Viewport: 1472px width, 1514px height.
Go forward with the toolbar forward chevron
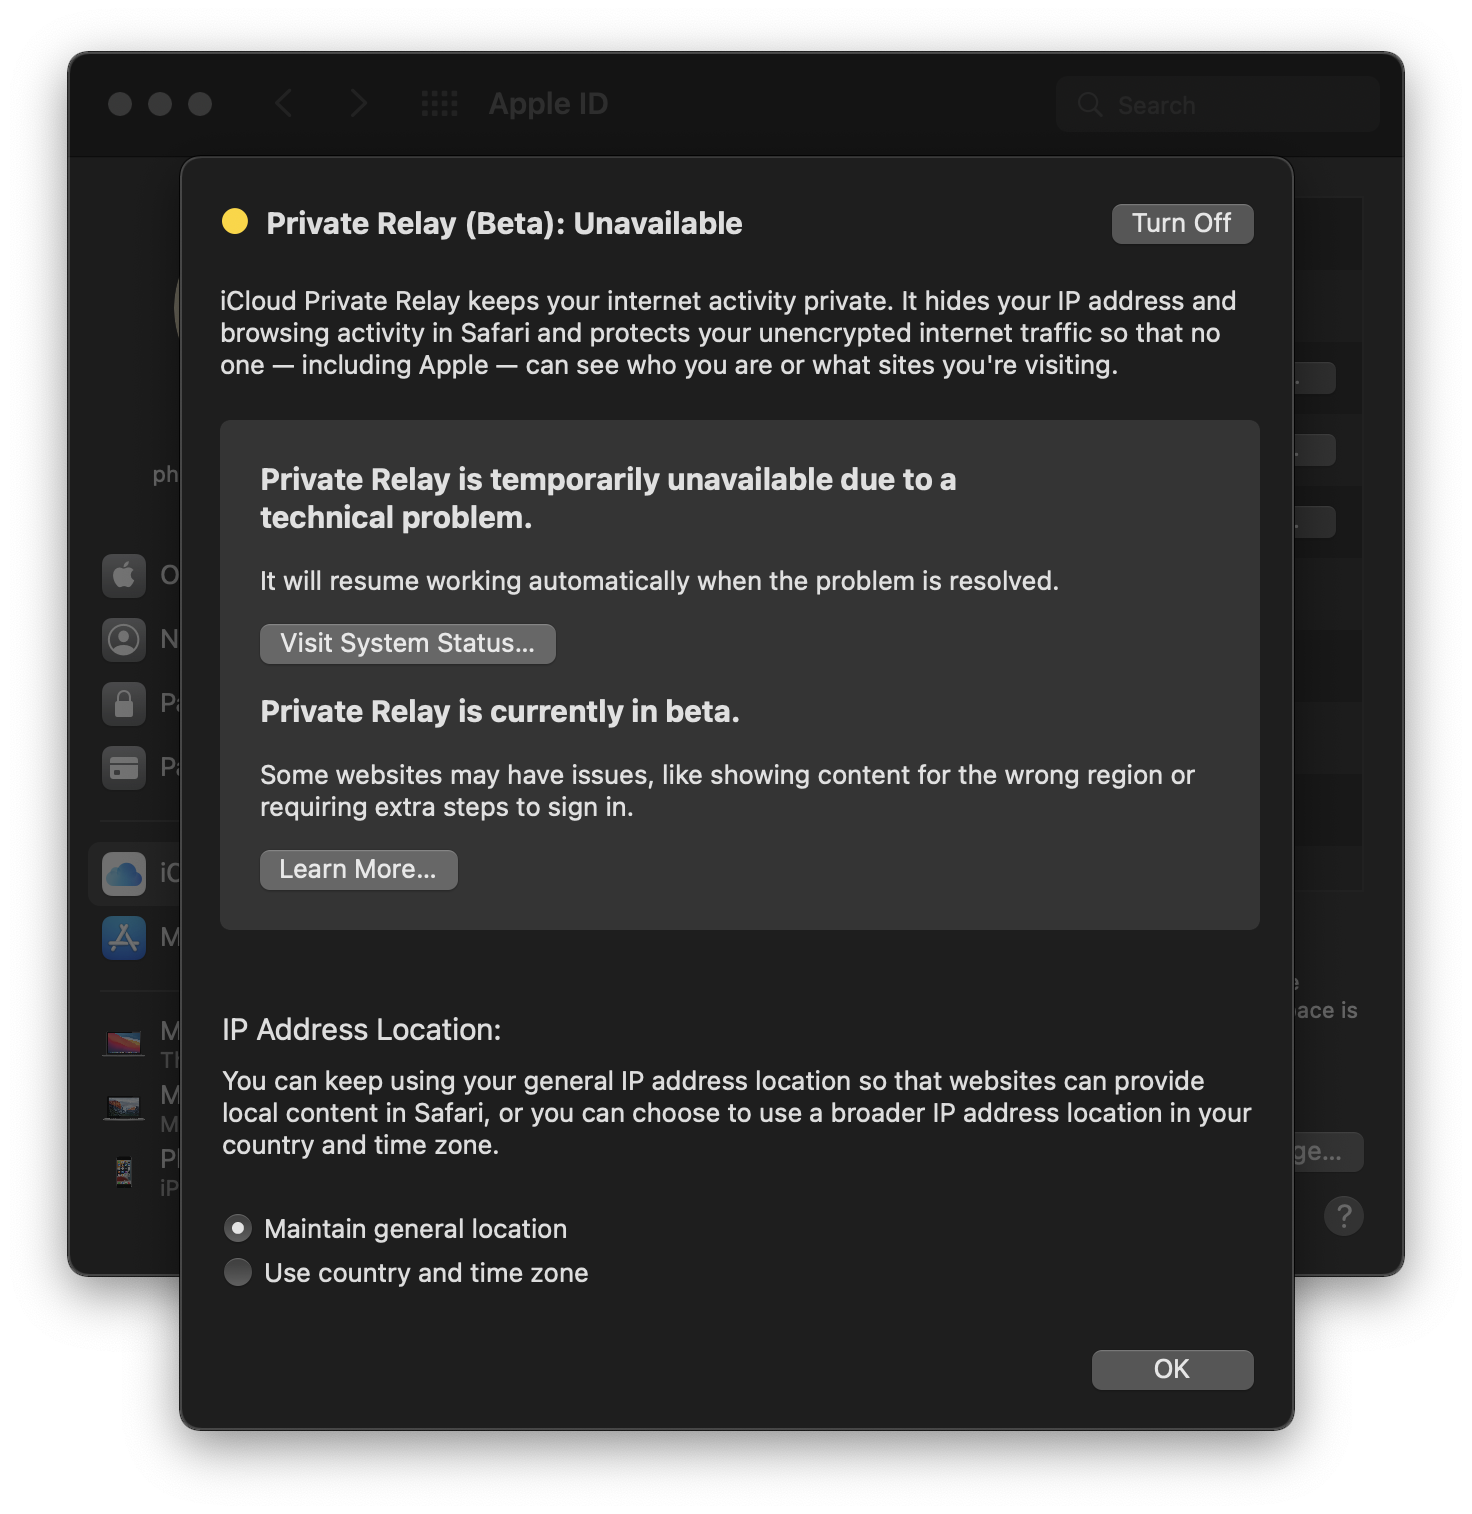click(x=358, y=103)
